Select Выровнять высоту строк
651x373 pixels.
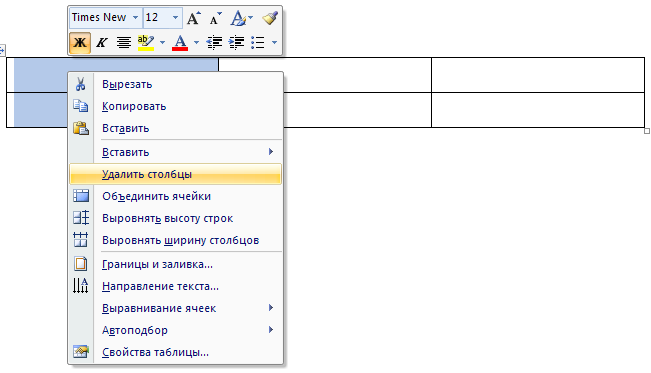[176, 218]
